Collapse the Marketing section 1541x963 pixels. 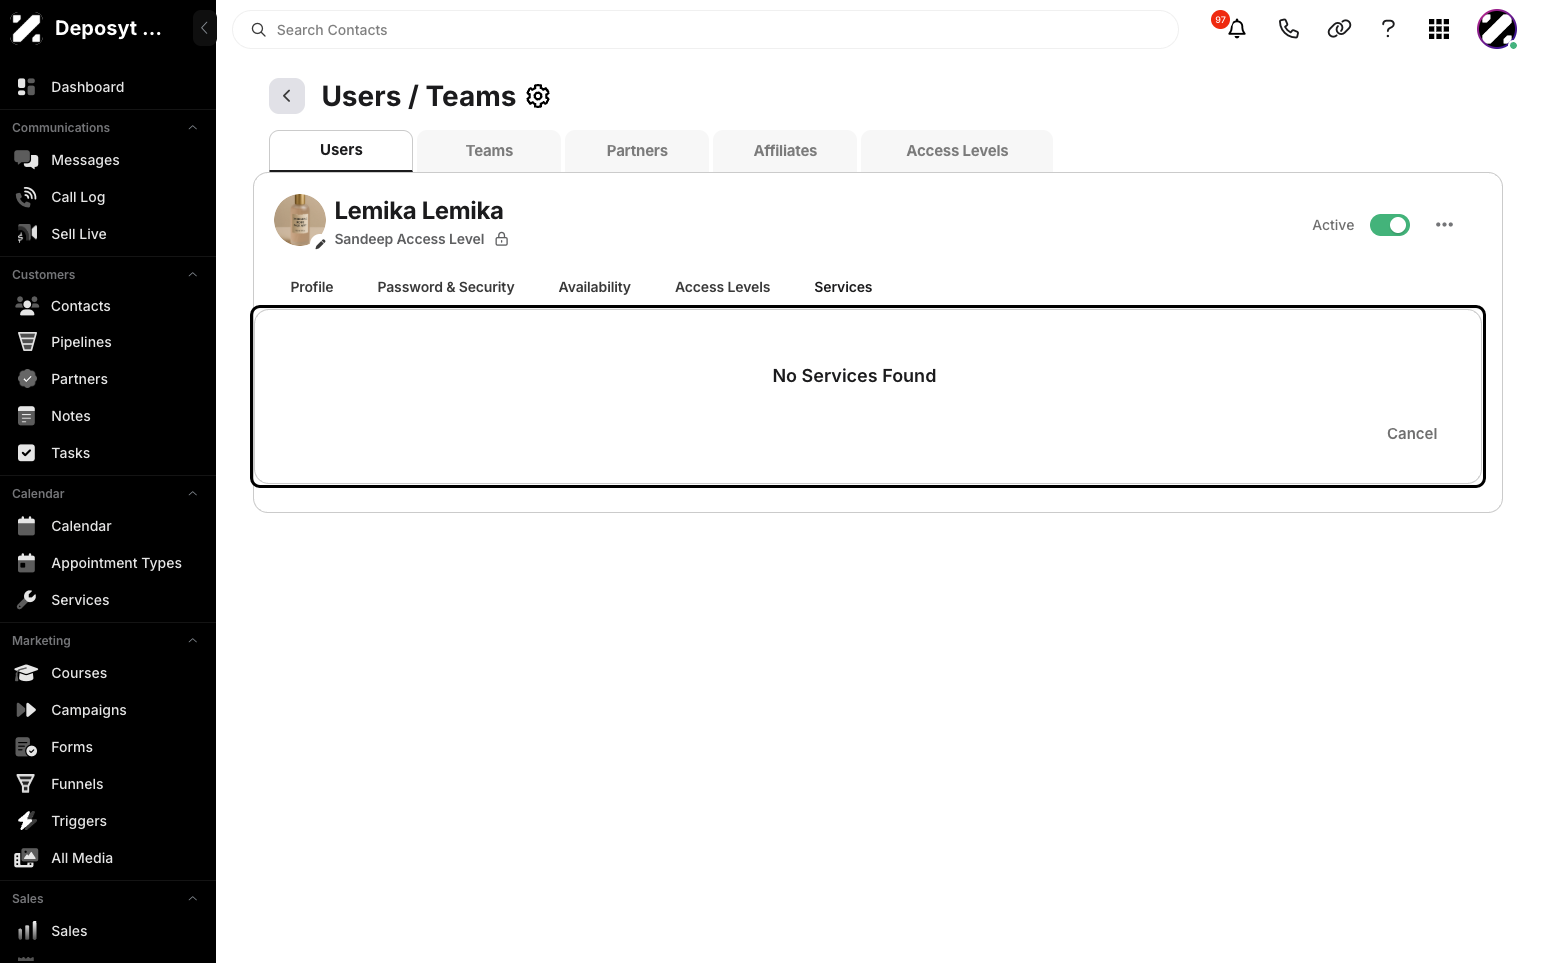(x=193, y=641)
